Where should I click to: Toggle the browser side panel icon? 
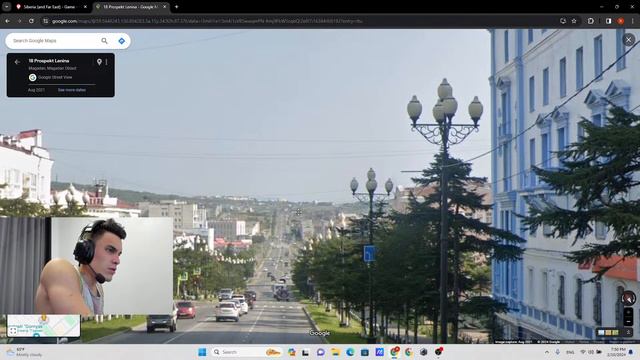click(609, 21)
